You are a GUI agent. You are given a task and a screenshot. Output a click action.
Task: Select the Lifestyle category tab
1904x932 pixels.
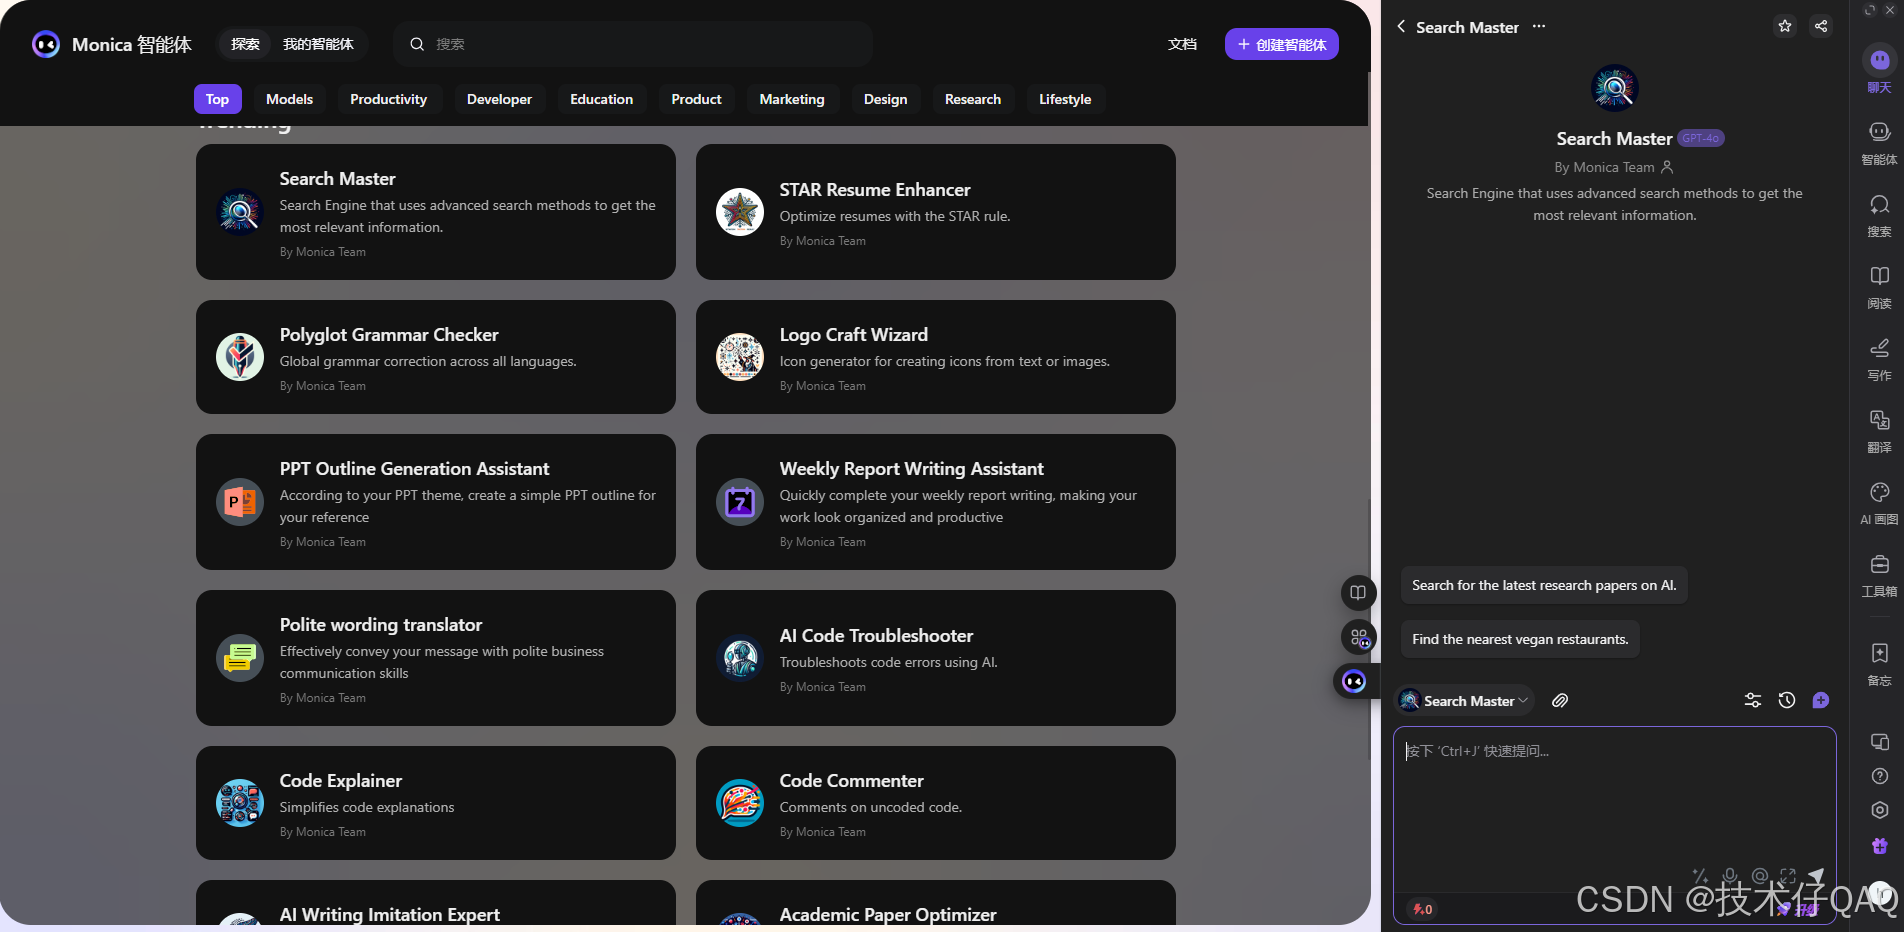pos(1065,99)
